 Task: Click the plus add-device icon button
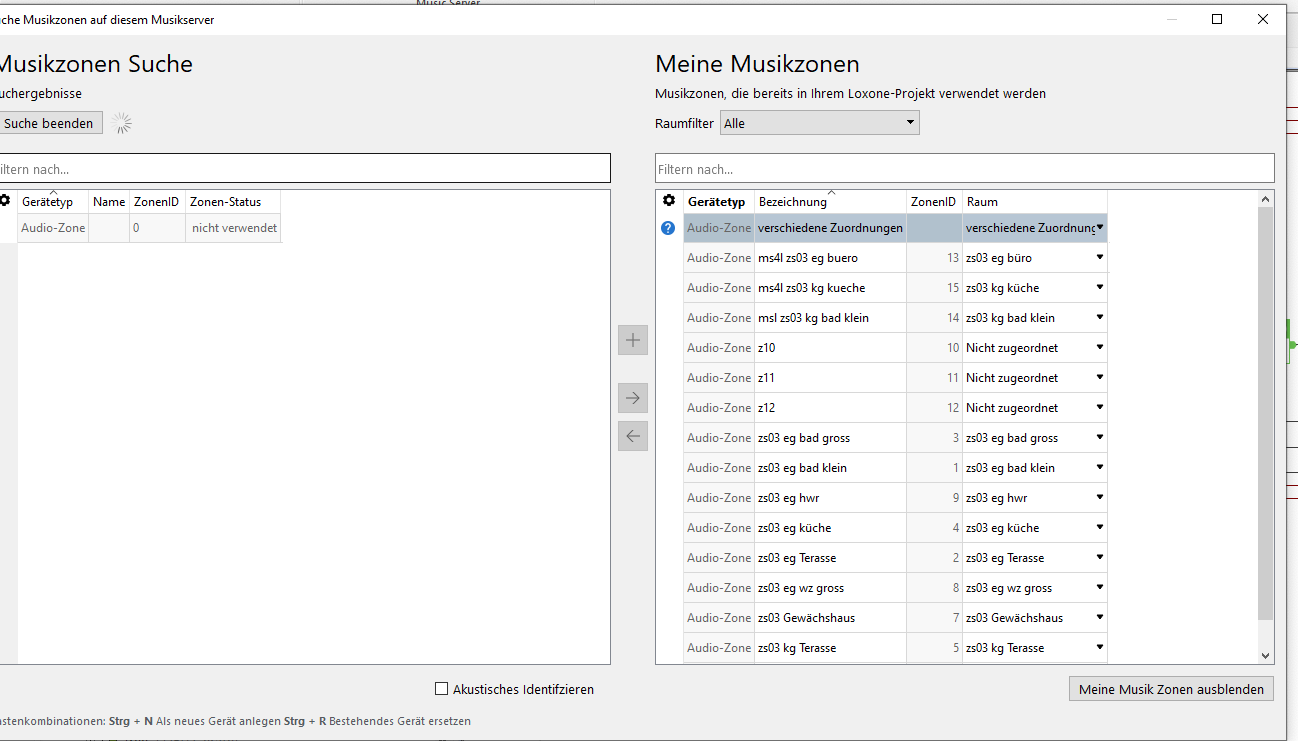click(x=633, y=340)
